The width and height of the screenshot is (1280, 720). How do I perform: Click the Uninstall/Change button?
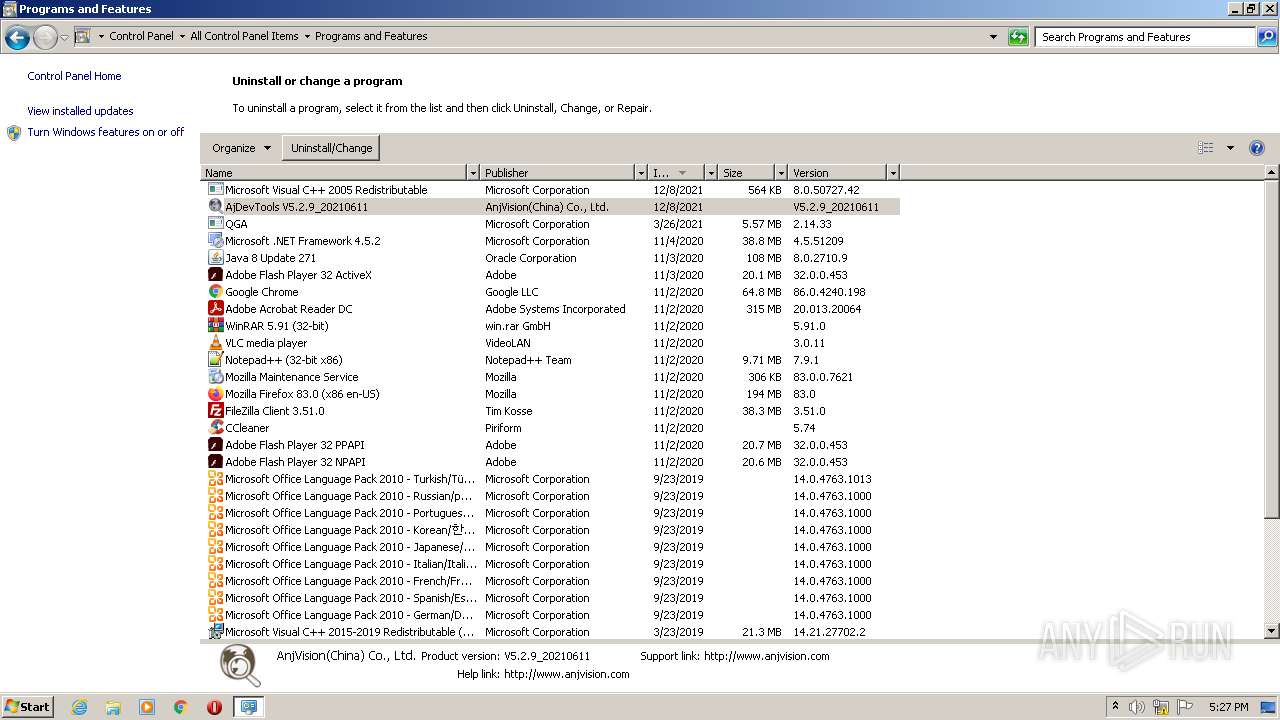click(331, 148)
